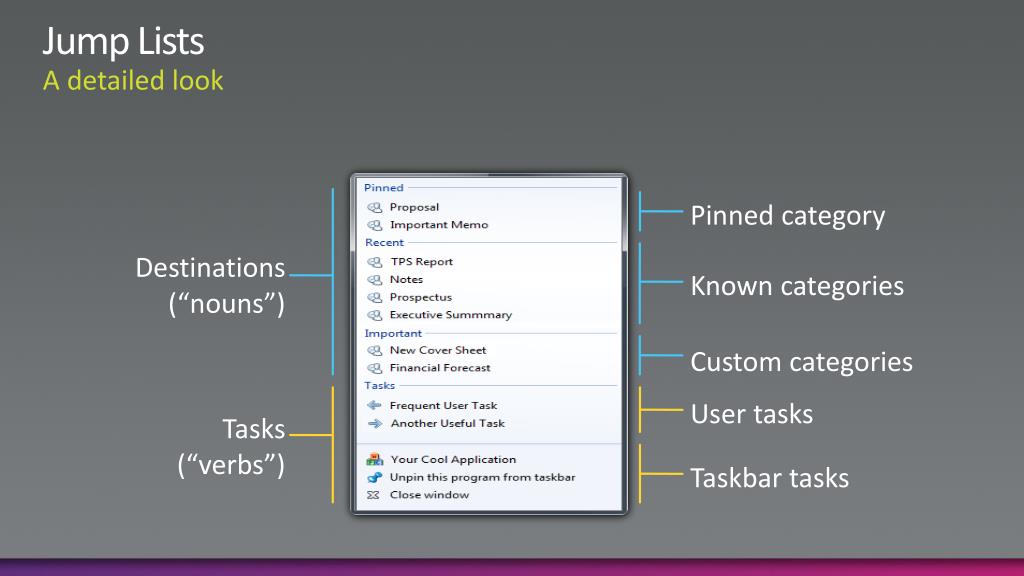Open Executive Summmary entry
This screenshot has height=576, width=1024.
(x=451, y=315)
